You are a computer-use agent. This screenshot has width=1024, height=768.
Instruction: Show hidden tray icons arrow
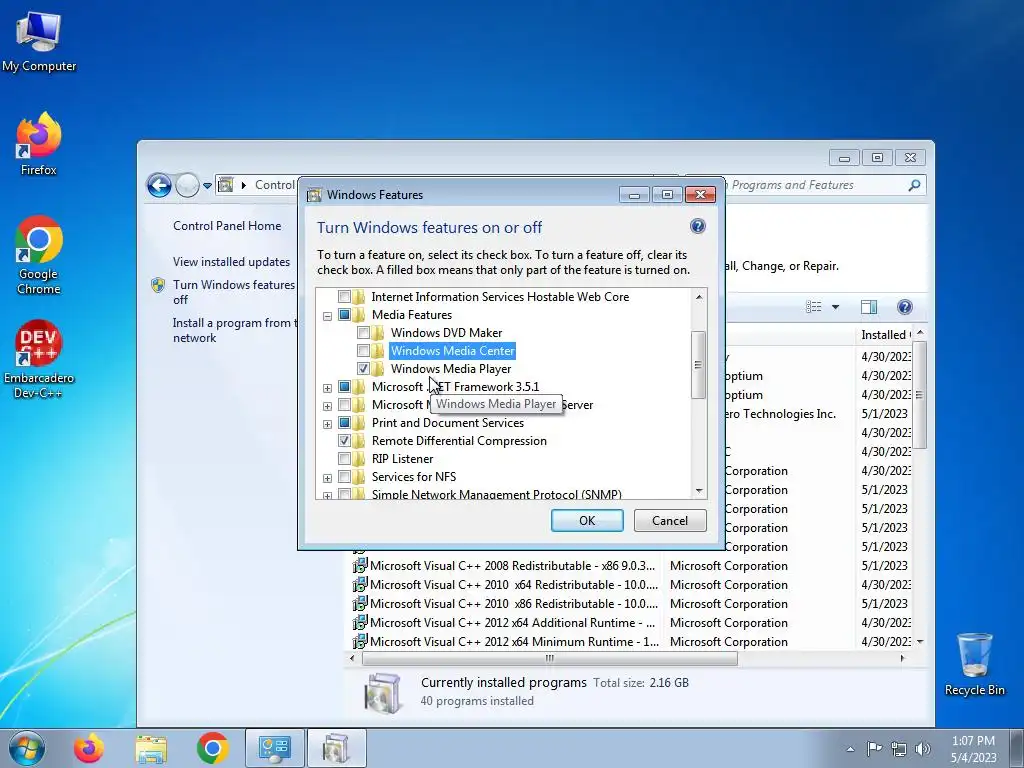(850, 749)
